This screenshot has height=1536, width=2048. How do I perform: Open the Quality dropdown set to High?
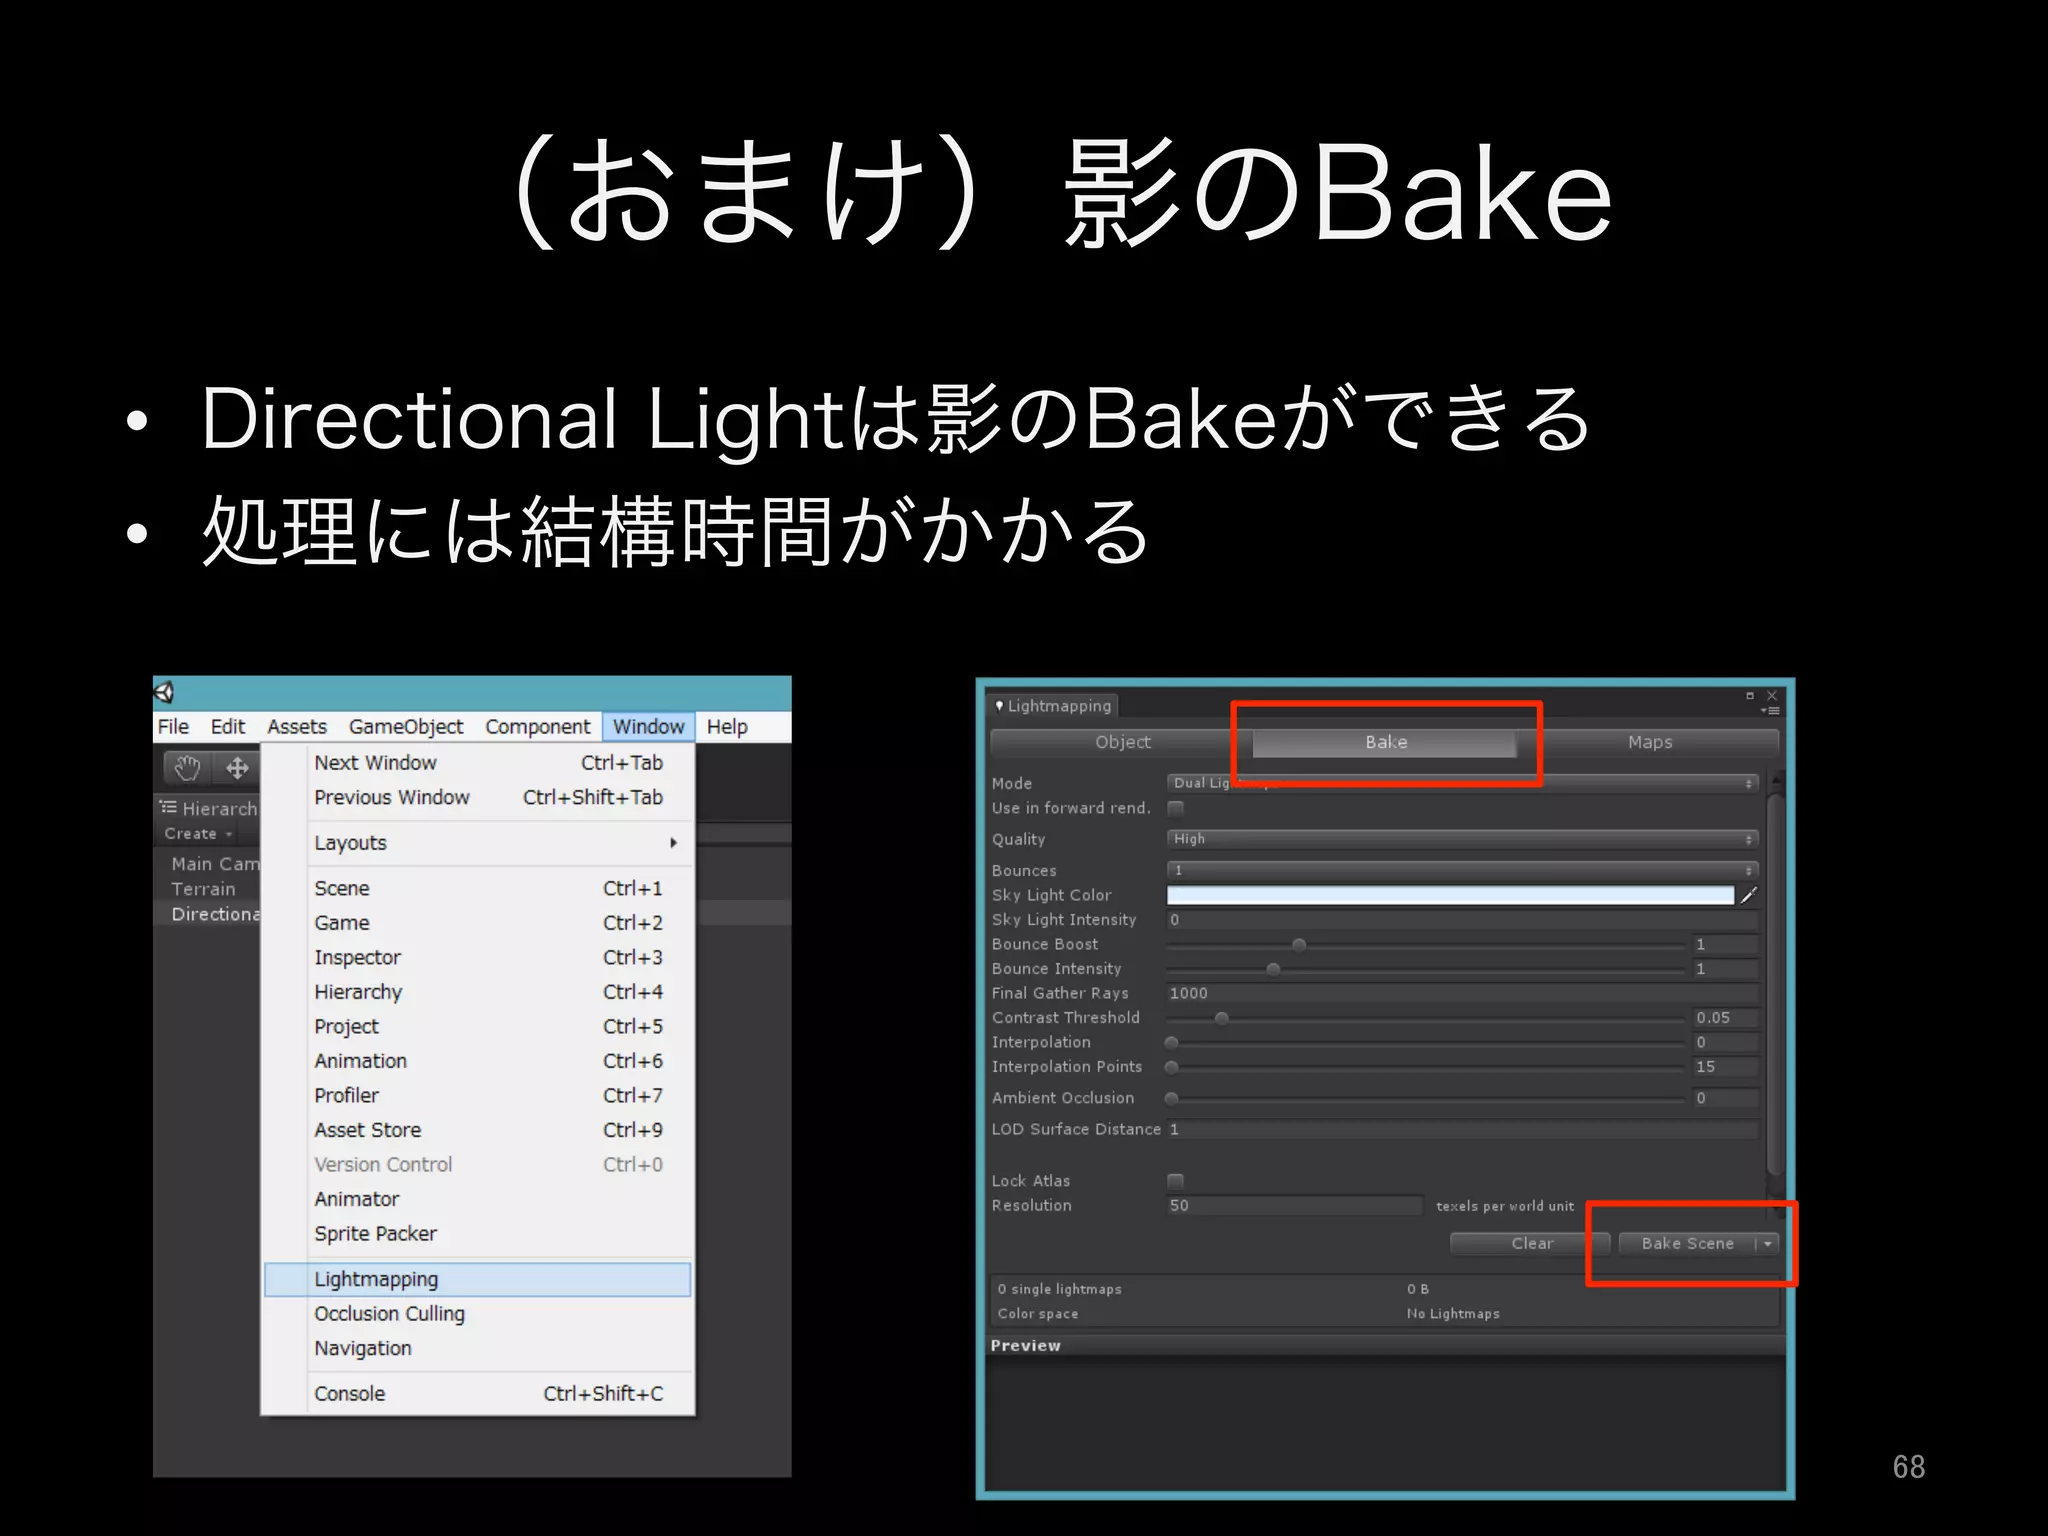[1462, 839]
